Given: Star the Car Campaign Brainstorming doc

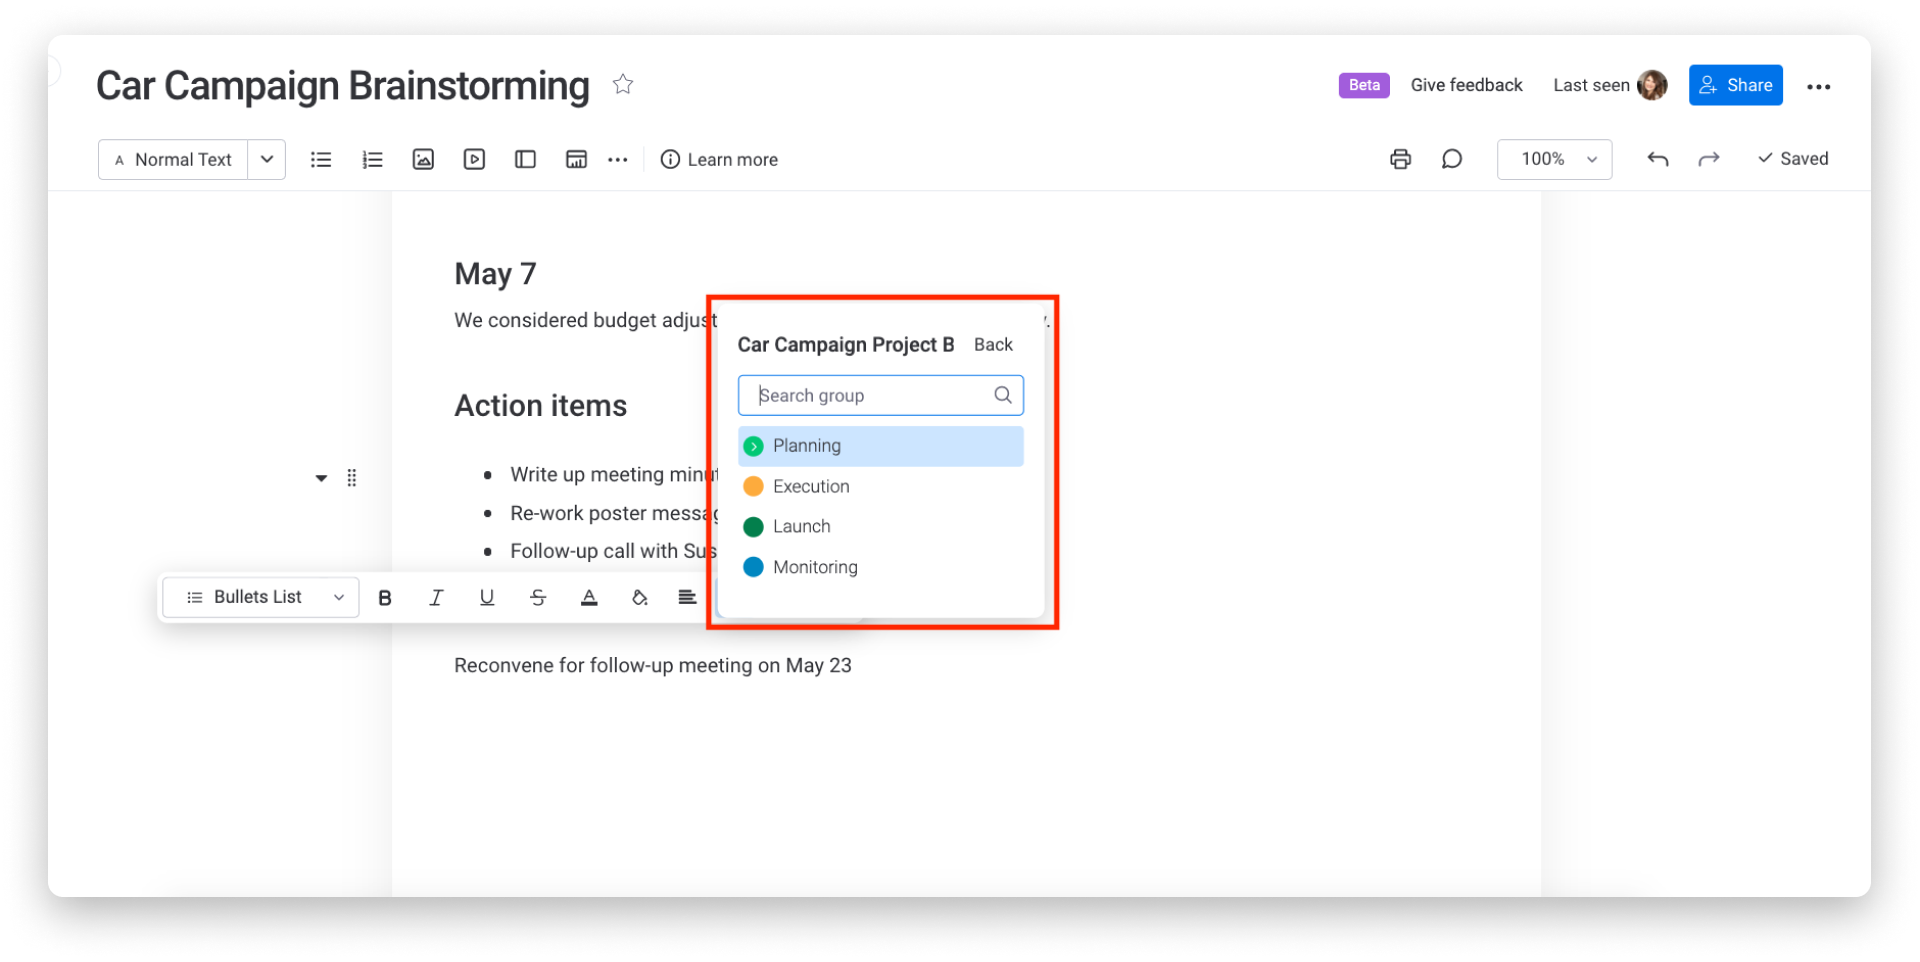Looking at the screenshot, I should coord(623,84).
